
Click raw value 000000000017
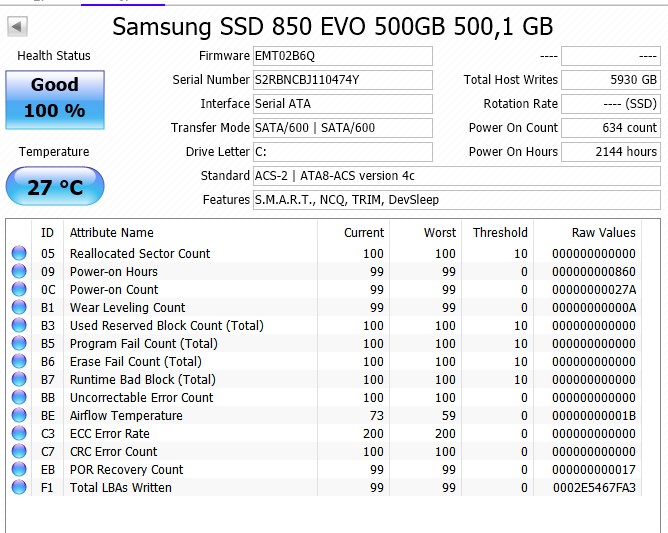click(x=594, y=470)
